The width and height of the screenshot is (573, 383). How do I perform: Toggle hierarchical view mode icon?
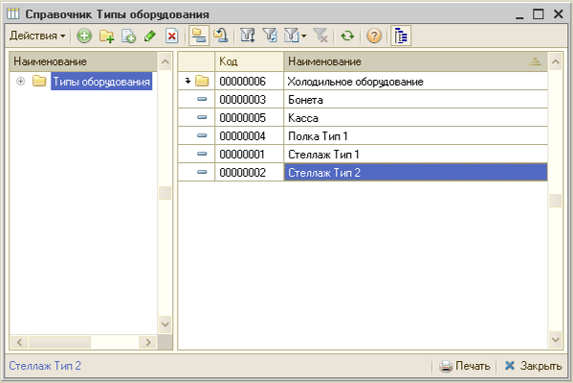[x=199, y=36]
